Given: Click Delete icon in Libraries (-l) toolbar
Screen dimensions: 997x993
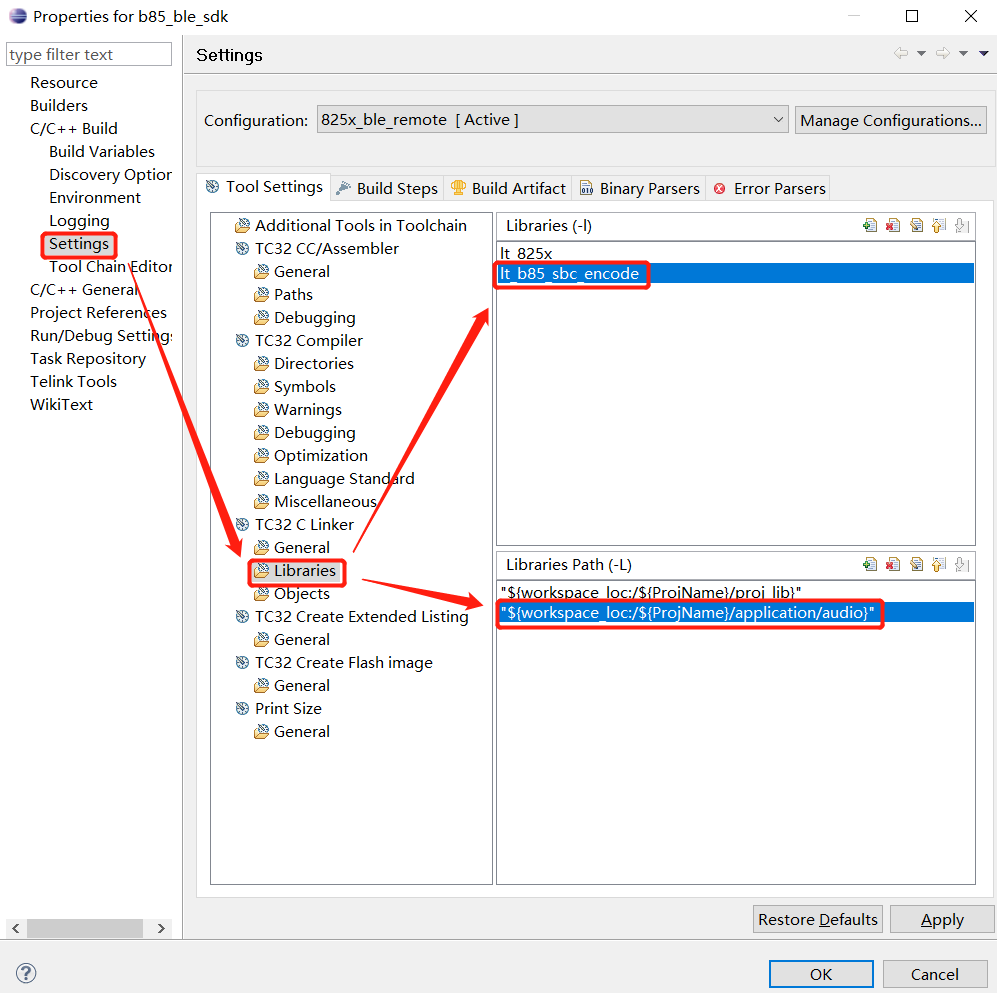Looking at the screenshot, I should 893,226.
